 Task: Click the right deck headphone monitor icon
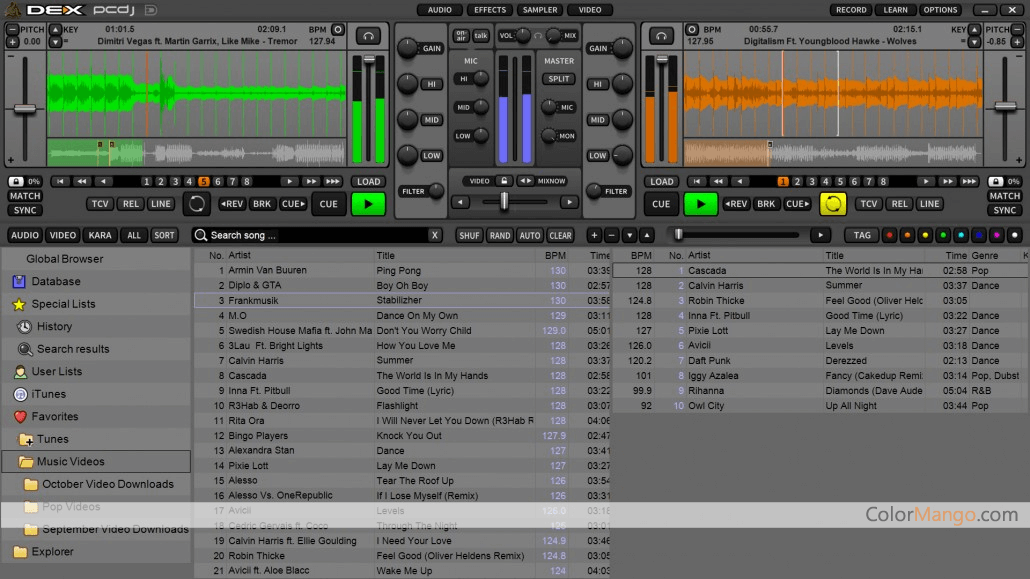(x=661, y=36)
